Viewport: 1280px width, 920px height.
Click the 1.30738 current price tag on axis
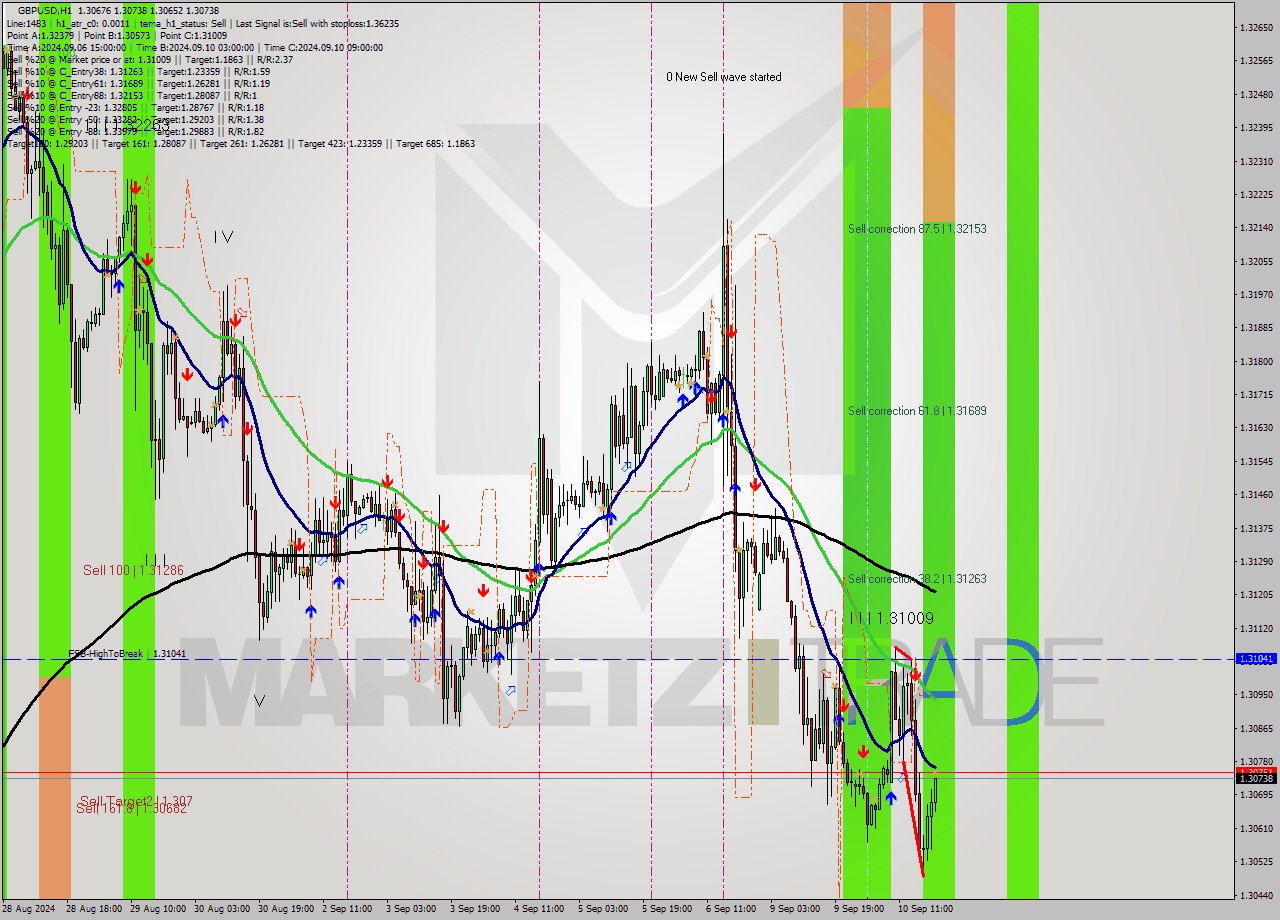click(x=1255, y=778)
